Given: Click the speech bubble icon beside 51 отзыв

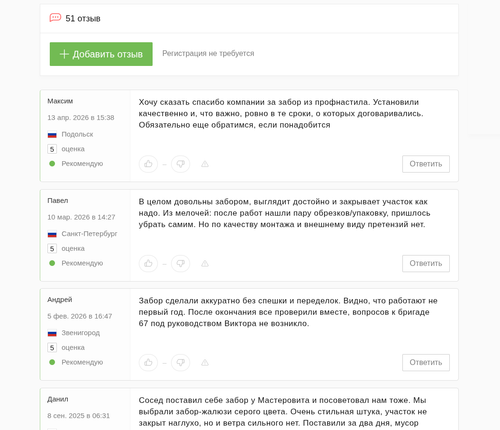Looking at the screenshot, I should 55,18.
